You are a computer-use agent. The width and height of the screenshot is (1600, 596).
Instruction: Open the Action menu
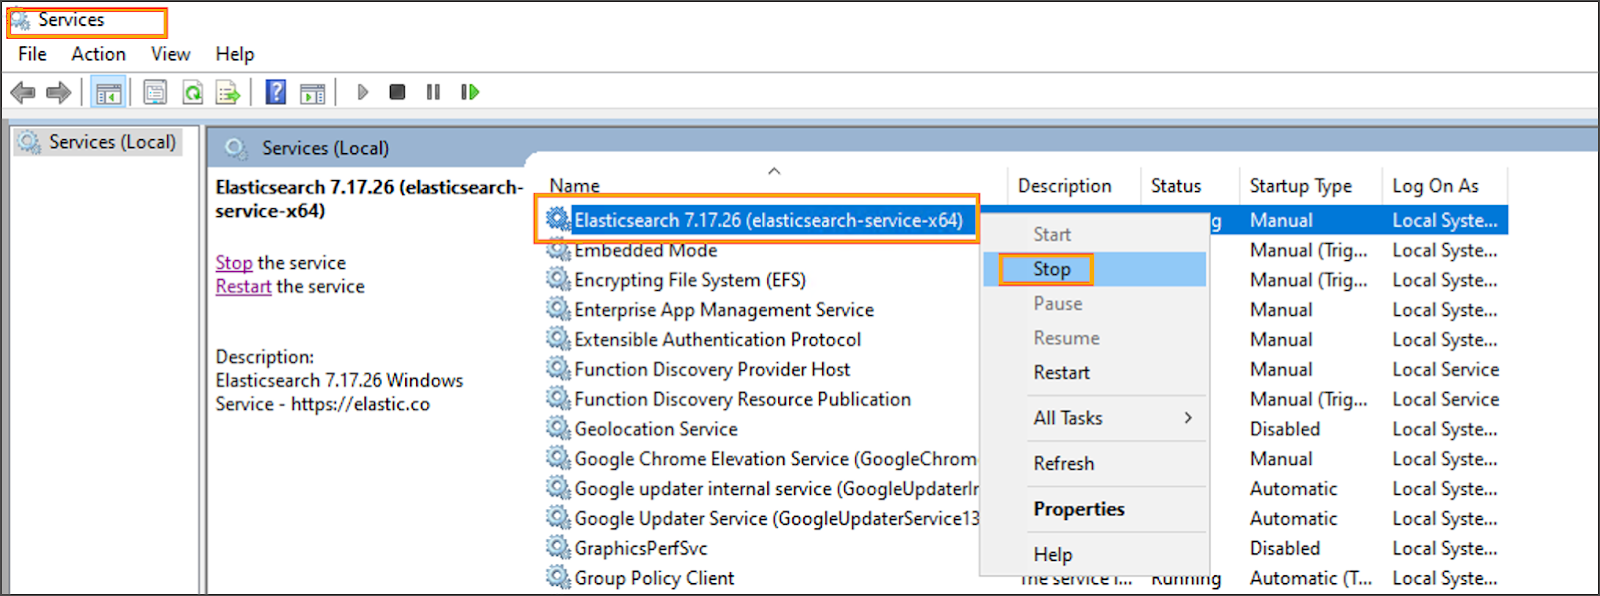[98, 54]
